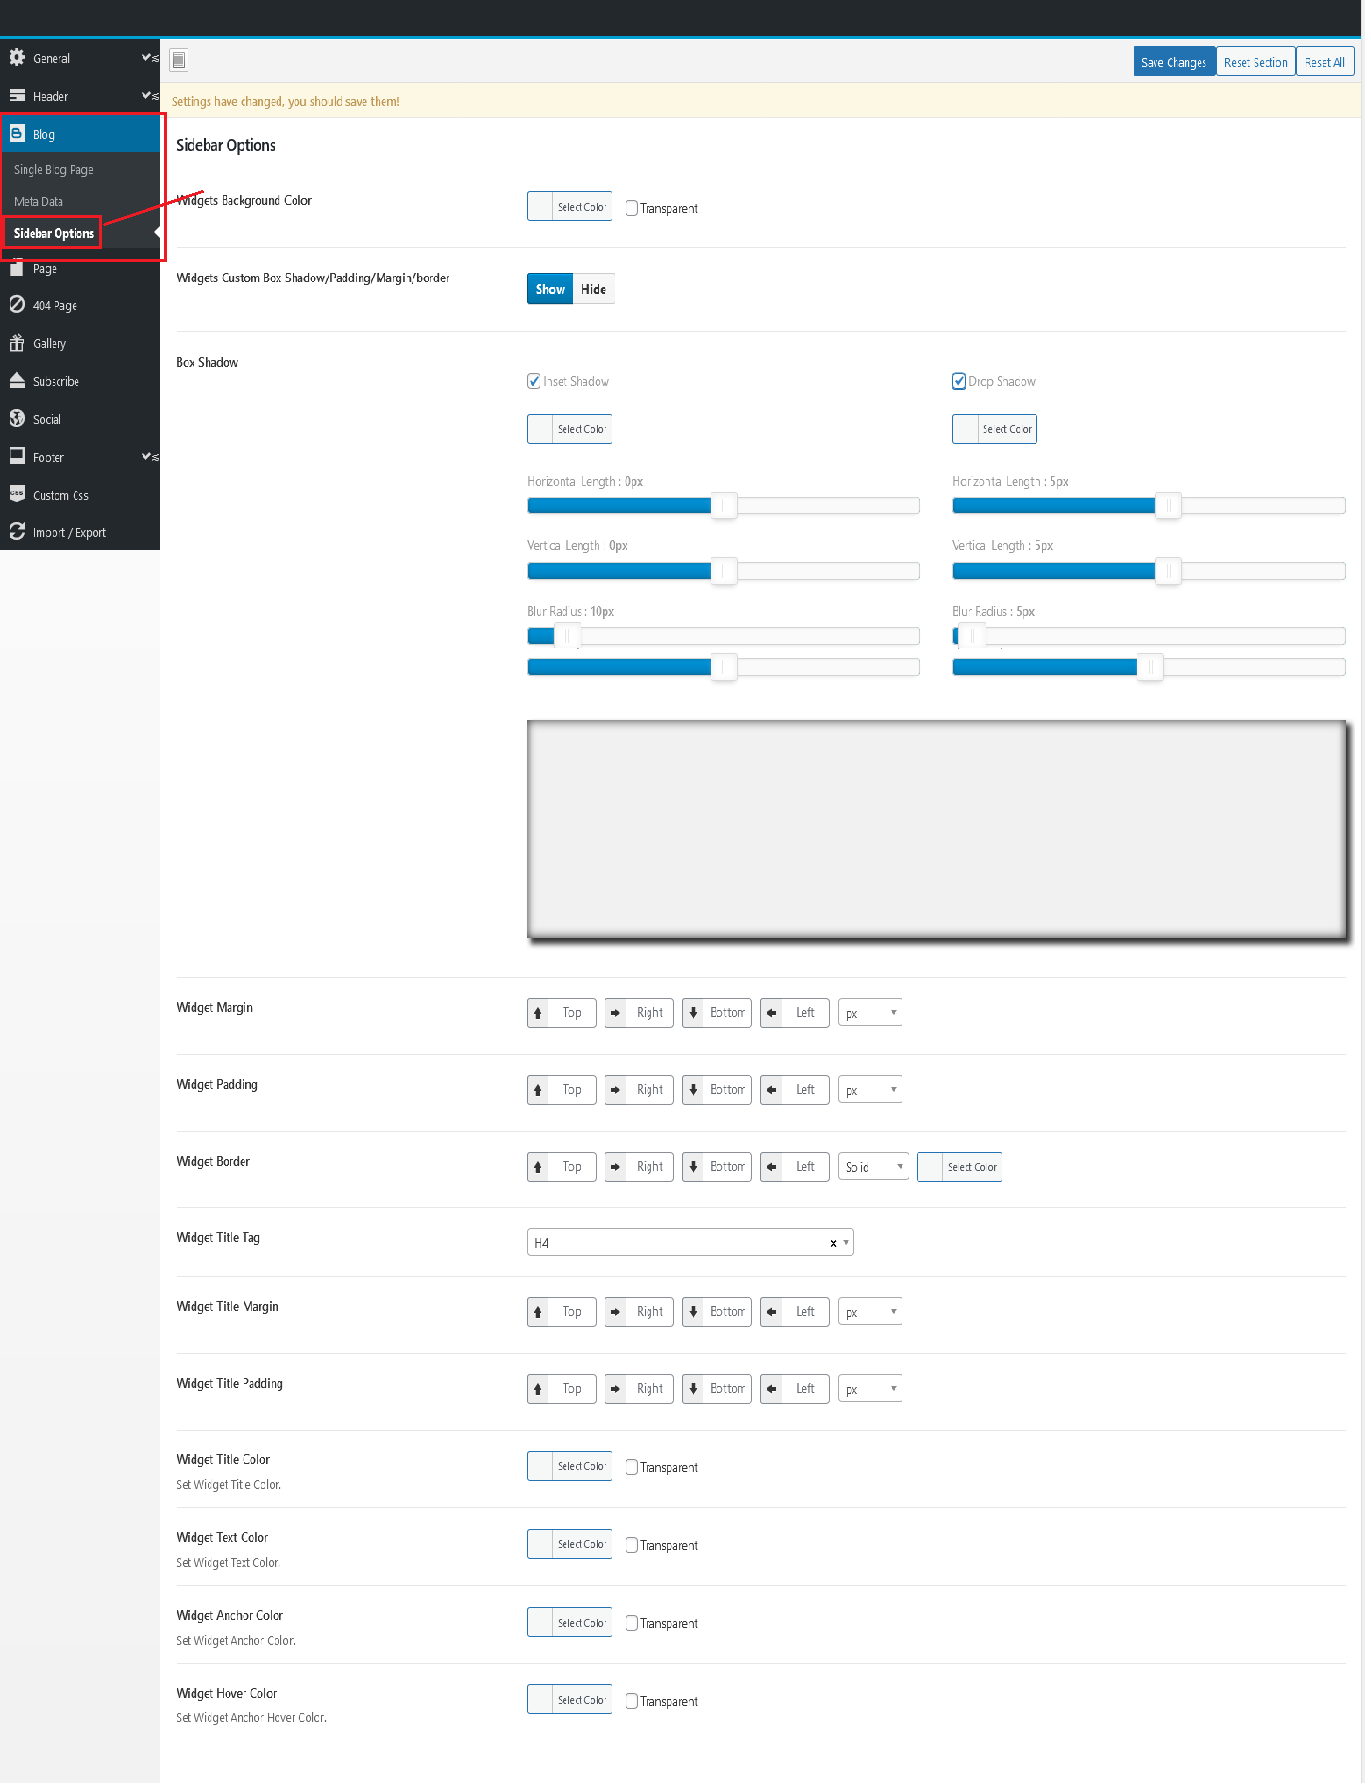Open Single Blog Page submenu item
This screenshot has width=1371, height=1784.
(54, 170)
